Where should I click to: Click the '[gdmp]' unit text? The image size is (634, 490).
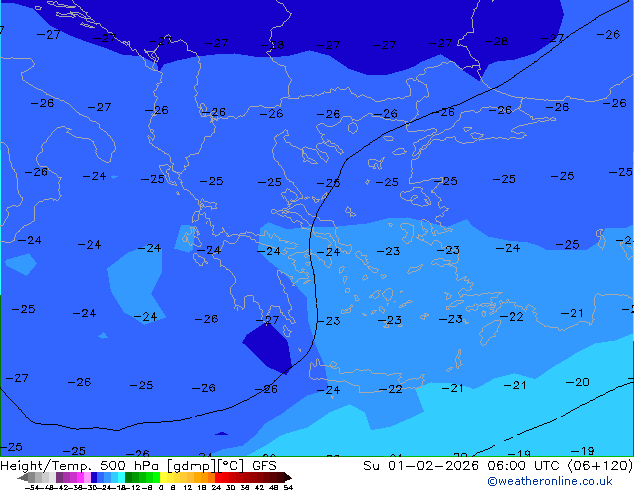point(192,466)
